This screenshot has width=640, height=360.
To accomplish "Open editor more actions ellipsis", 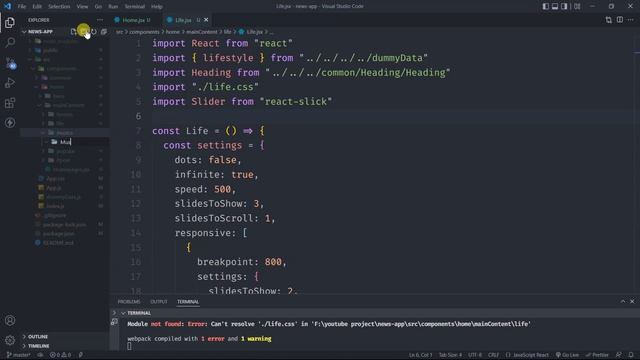I will pos(631,20).
